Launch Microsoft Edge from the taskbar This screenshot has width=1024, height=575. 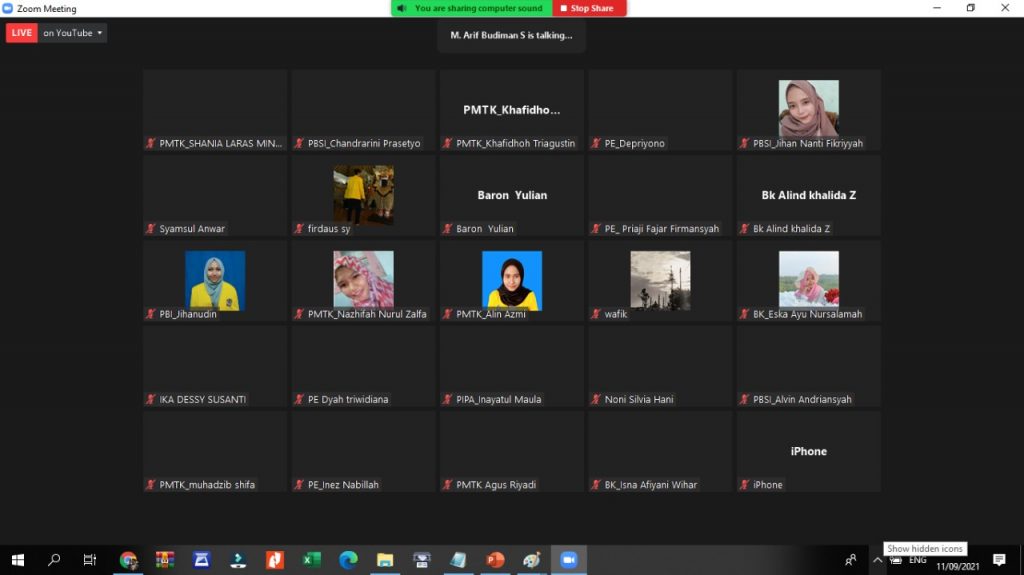pyautogui.click(x=348, y=560)
